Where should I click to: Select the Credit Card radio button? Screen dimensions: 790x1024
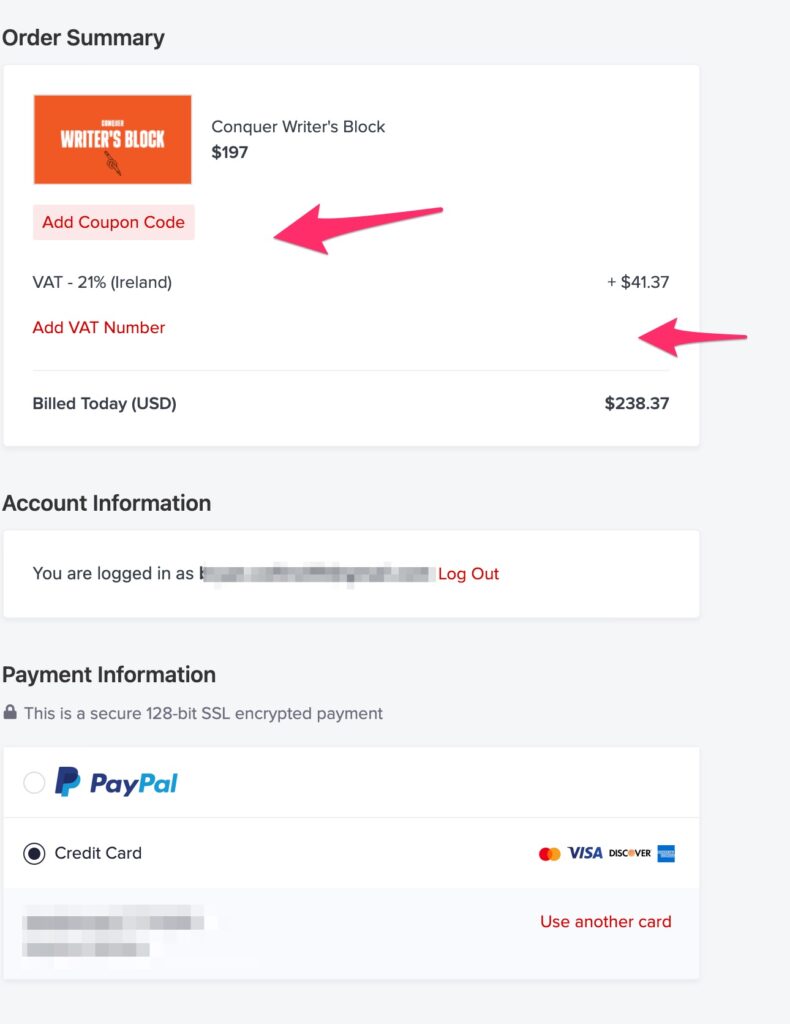click(x=34, y=853)
